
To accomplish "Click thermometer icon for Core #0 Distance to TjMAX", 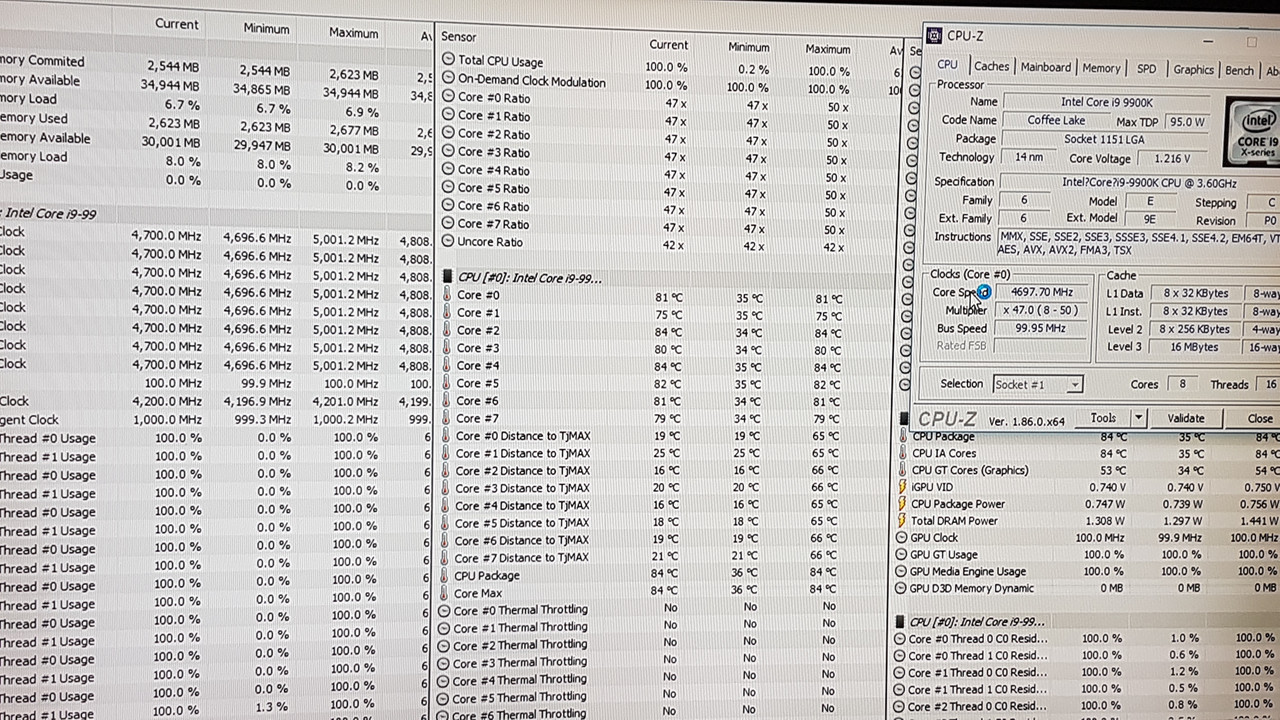I will (446, 436).
